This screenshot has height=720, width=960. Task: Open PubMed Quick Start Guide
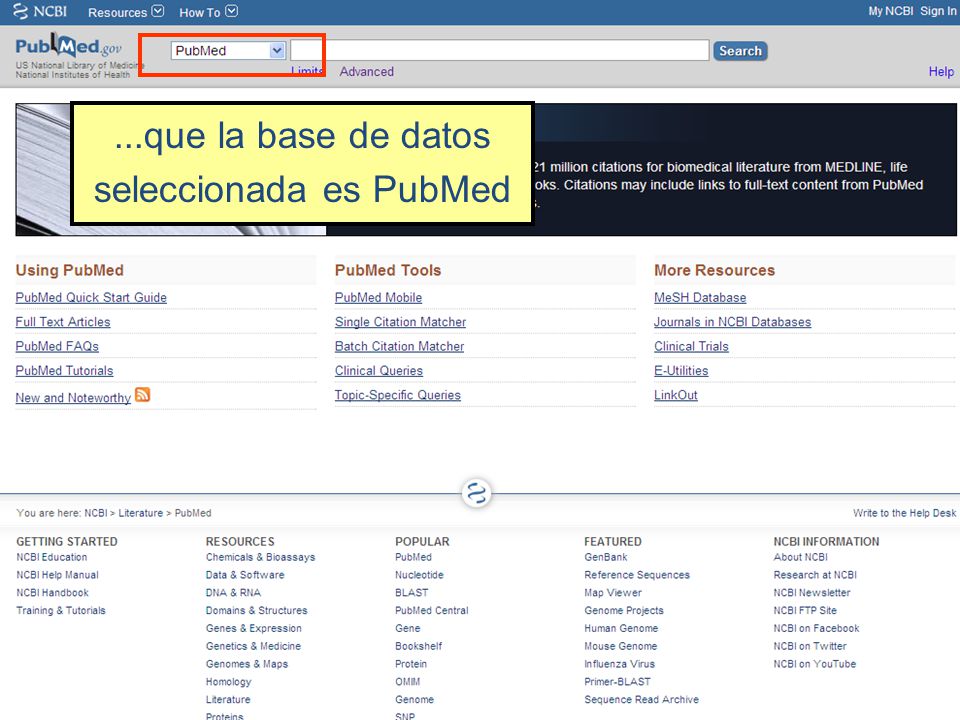pyautogui.click(x=91, y=298)
